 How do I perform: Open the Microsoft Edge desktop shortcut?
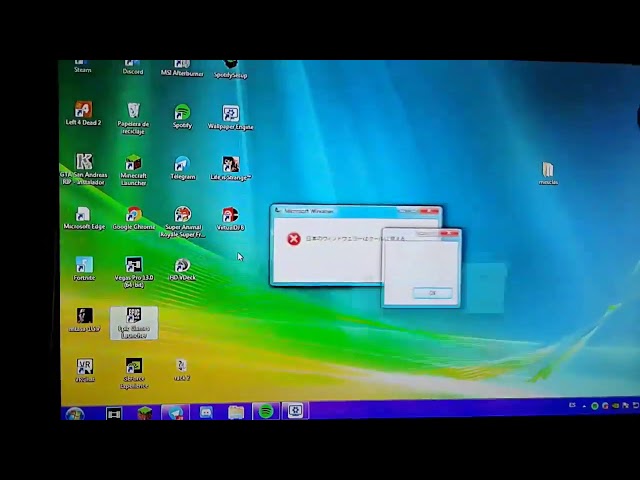(x=84, y=215)
